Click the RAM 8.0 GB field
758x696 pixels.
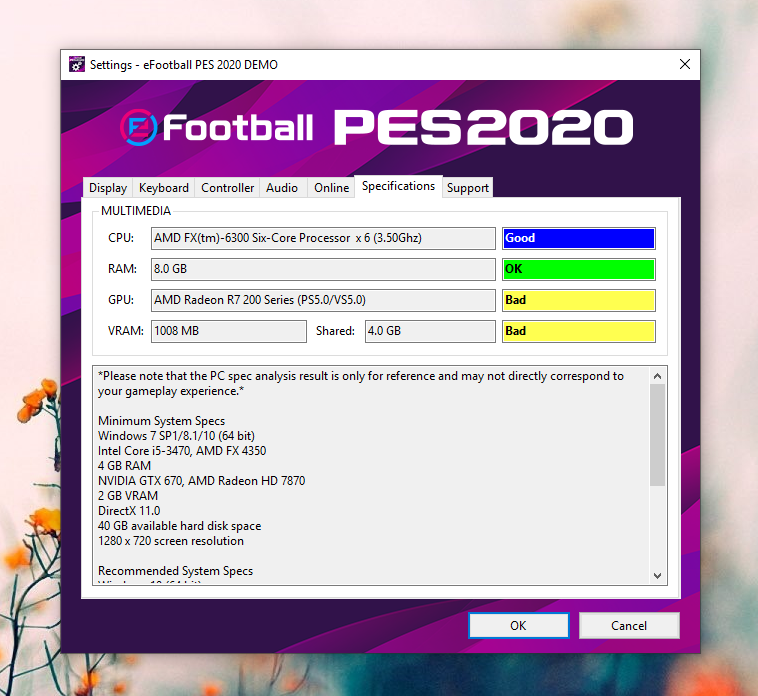click(323, 269)
